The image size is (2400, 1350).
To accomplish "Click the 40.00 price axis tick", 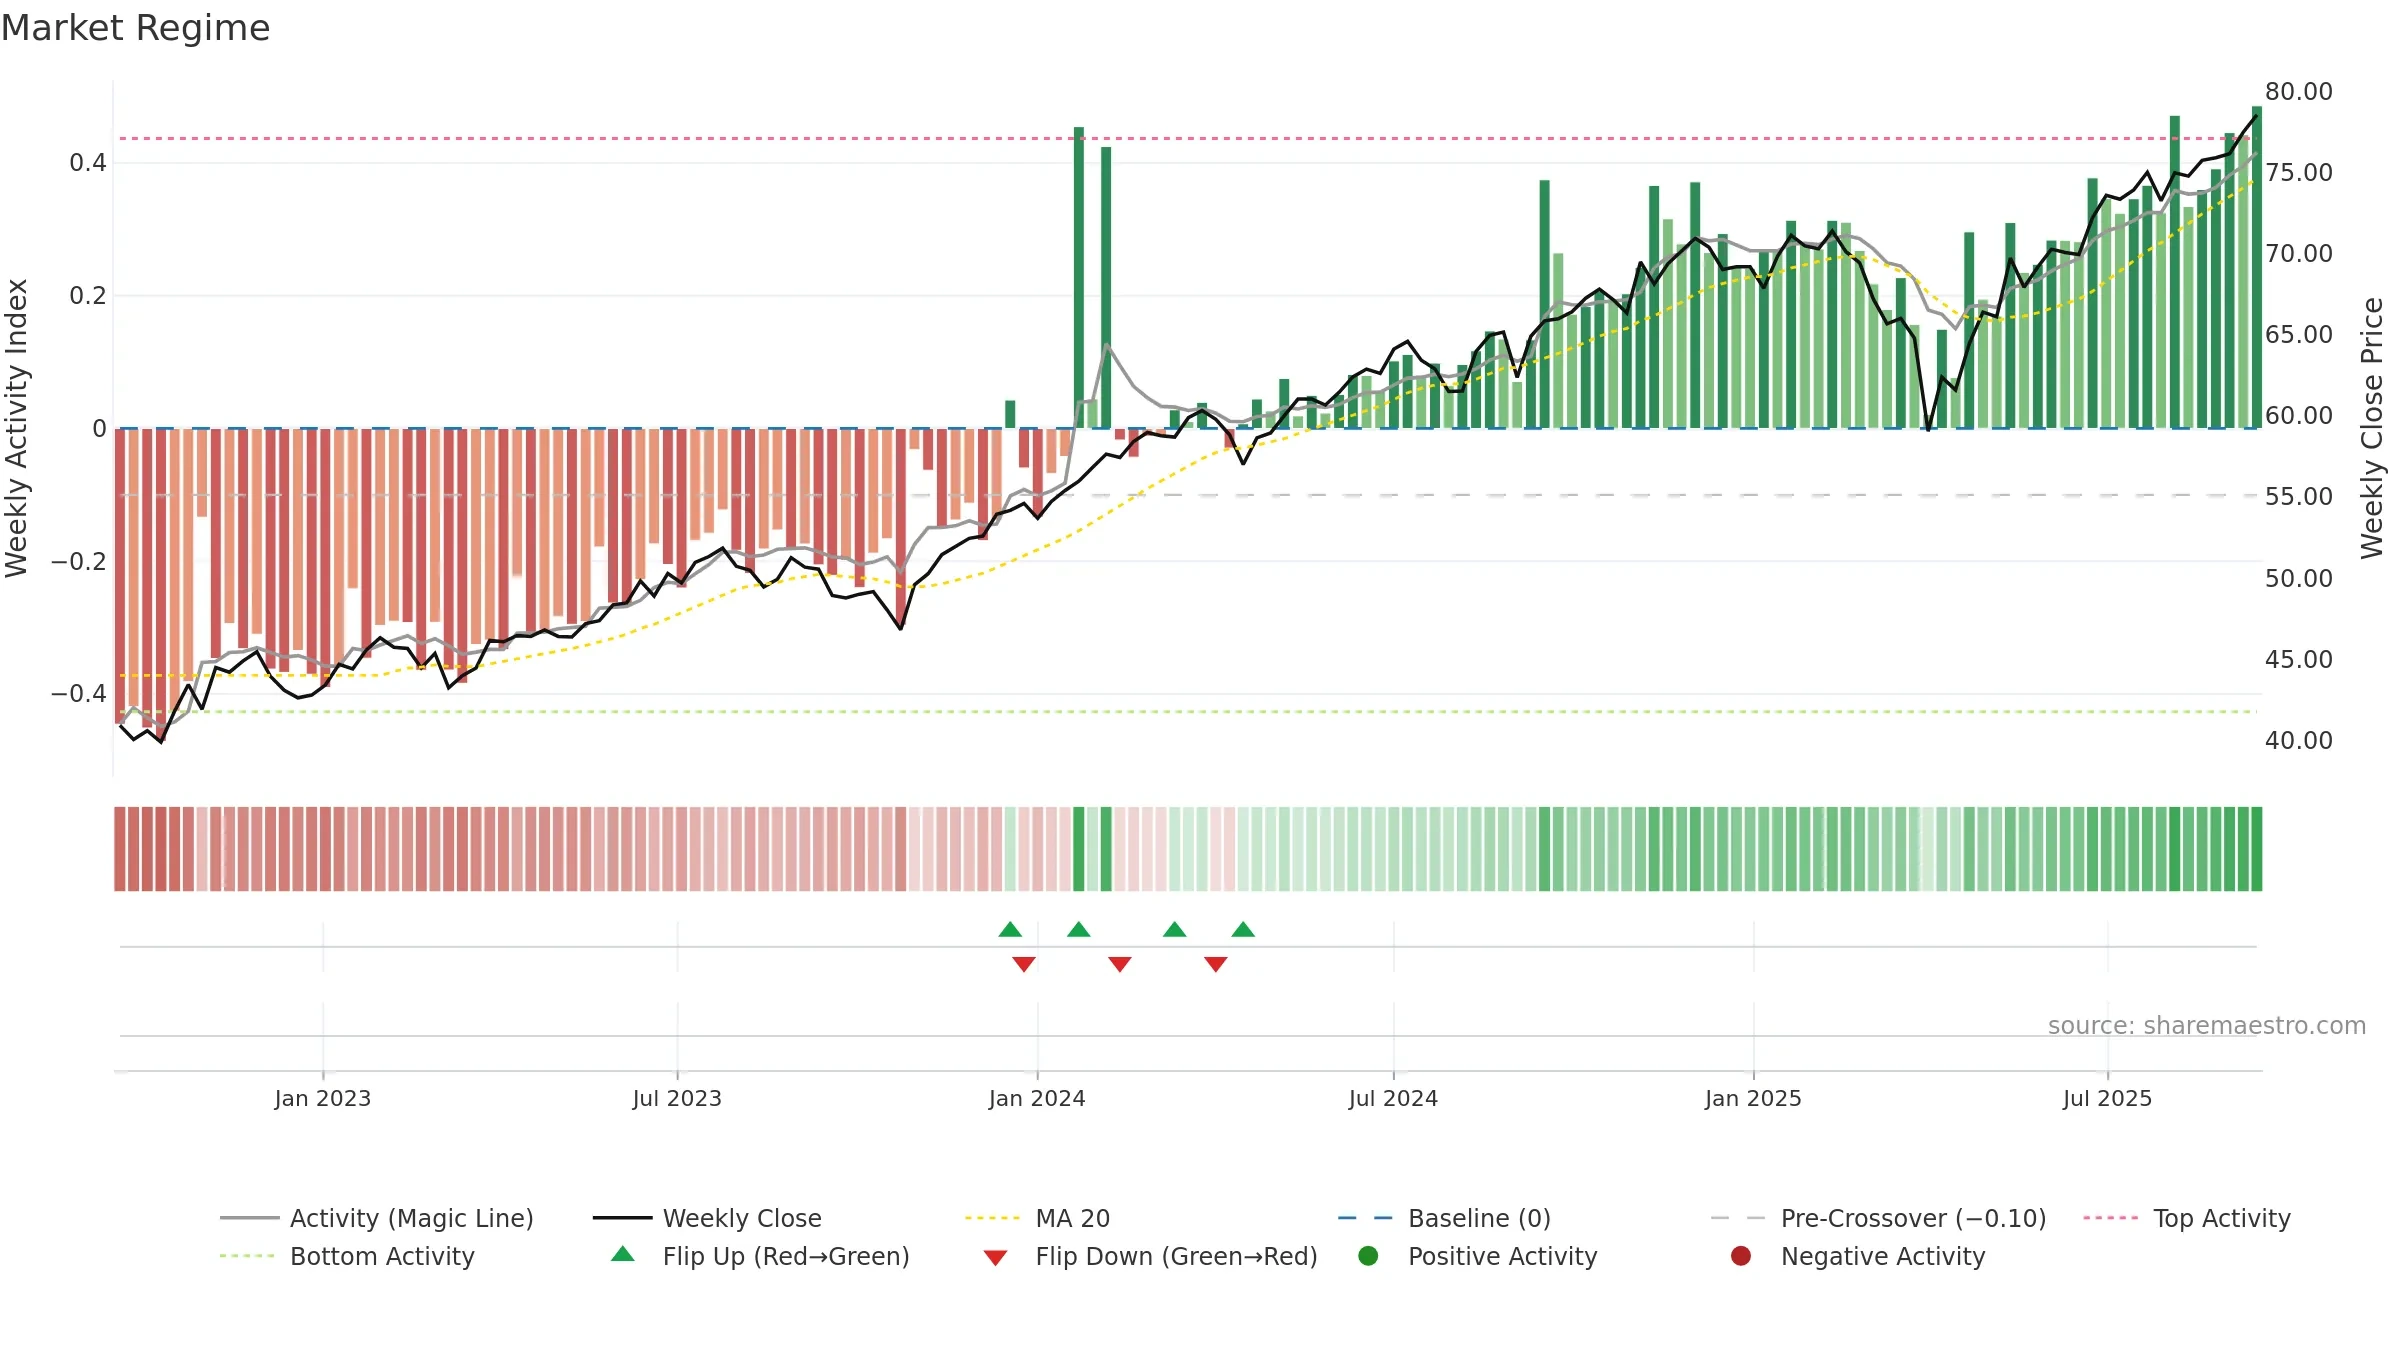I will point(2299,740).
